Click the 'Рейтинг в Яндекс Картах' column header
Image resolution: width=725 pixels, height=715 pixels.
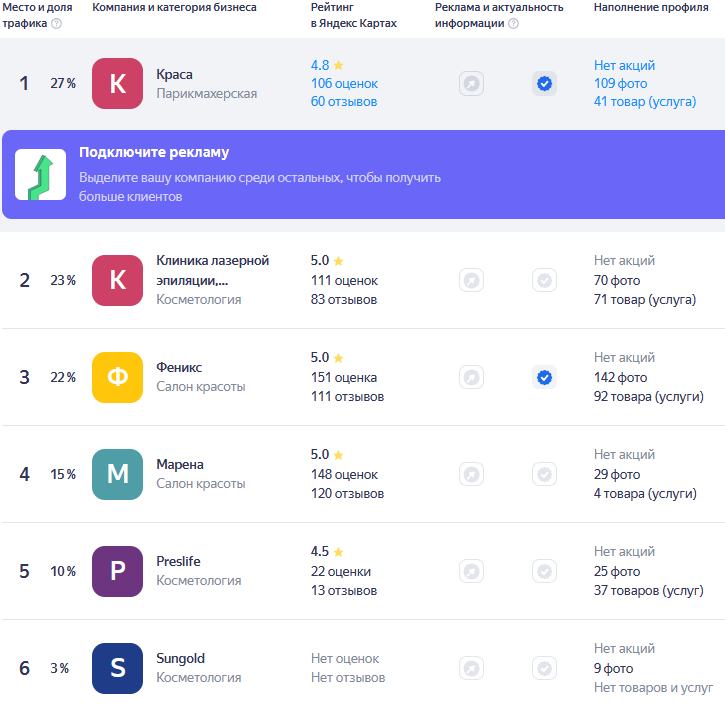point(353,15)
